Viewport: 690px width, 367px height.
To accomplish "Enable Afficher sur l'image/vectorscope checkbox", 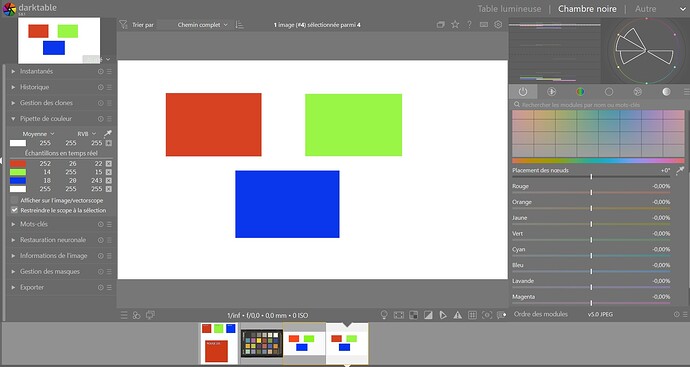I will pyautogui.click(x=15, y=200).
